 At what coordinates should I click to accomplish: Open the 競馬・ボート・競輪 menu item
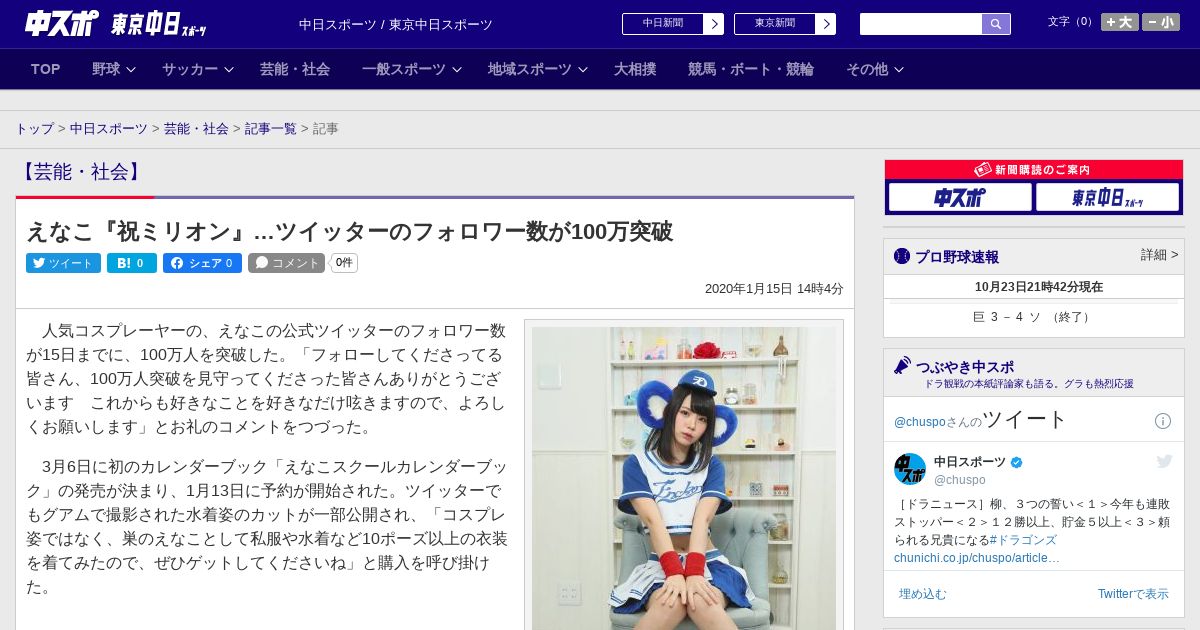click(x=751, y=69)
